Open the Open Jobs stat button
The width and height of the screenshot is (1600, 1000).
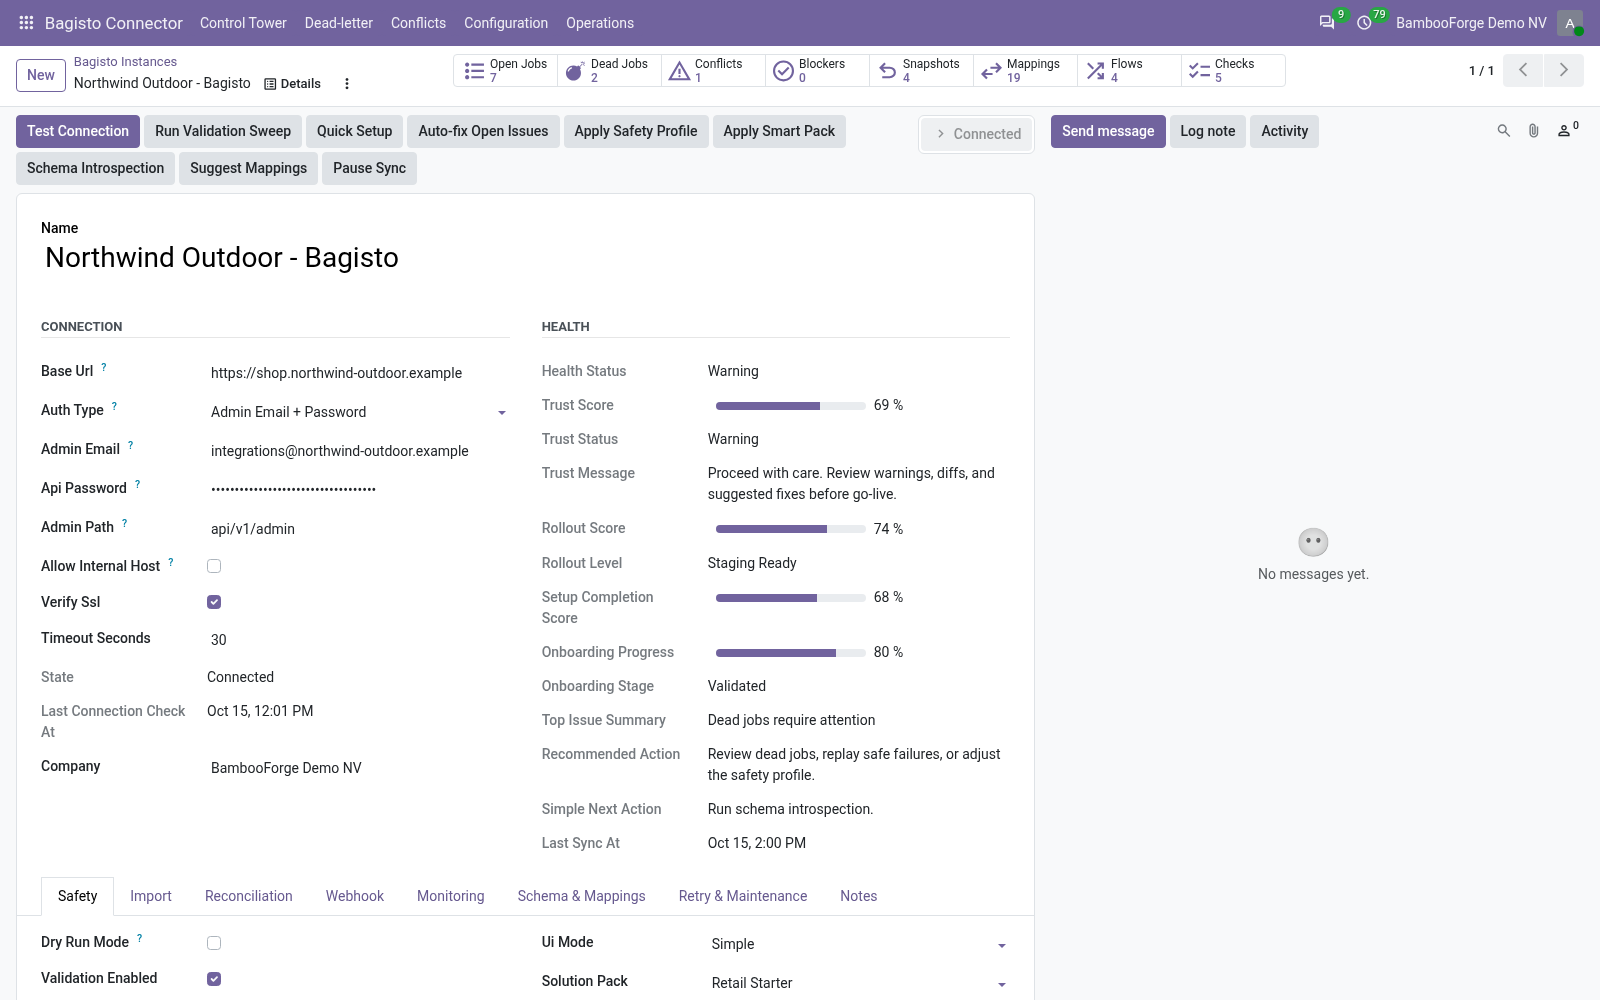point(506,70)
